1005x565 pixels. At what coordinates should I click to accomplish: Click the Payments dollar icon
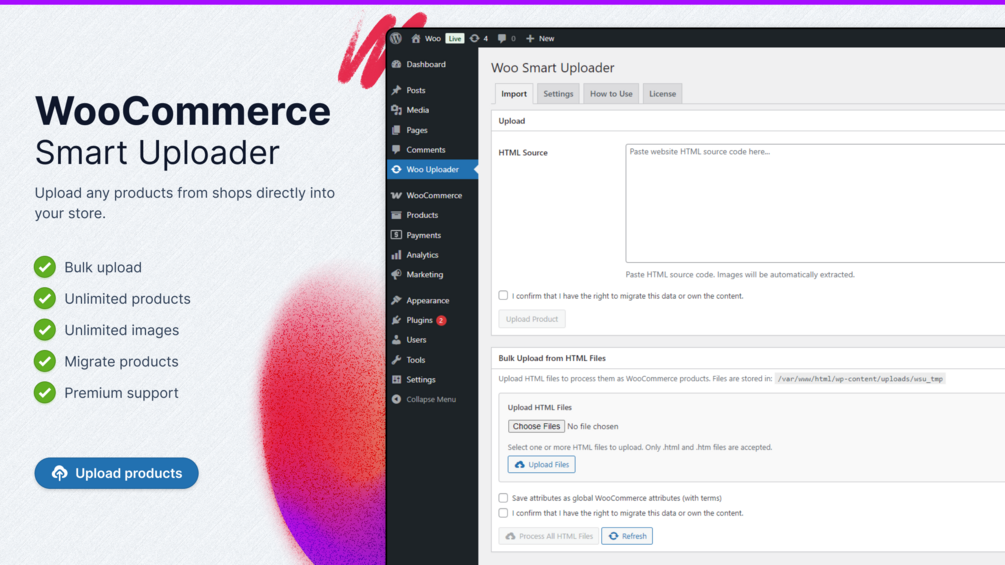[x=397, y=235]
